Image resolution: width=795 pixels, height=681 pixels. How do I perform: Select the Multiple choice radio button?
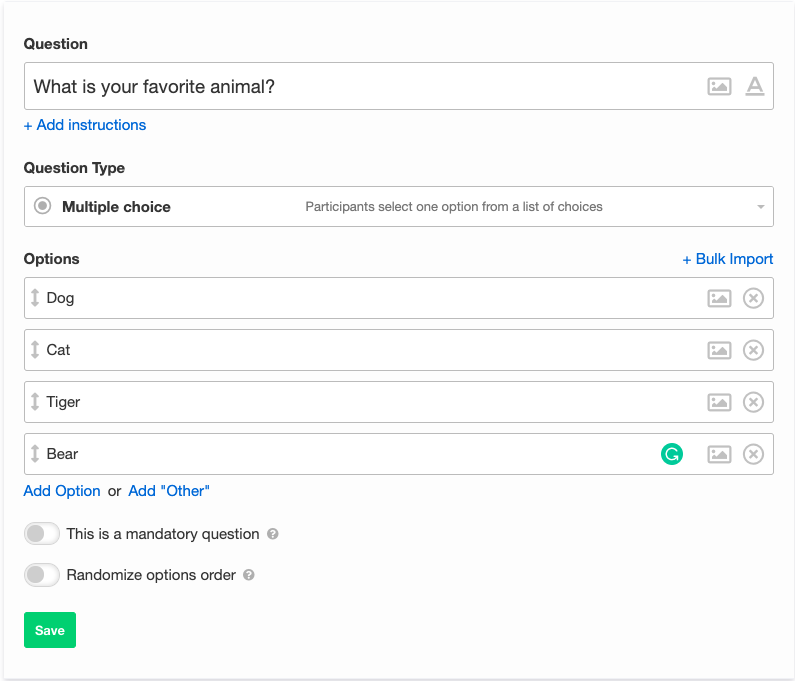coord(43,207)
